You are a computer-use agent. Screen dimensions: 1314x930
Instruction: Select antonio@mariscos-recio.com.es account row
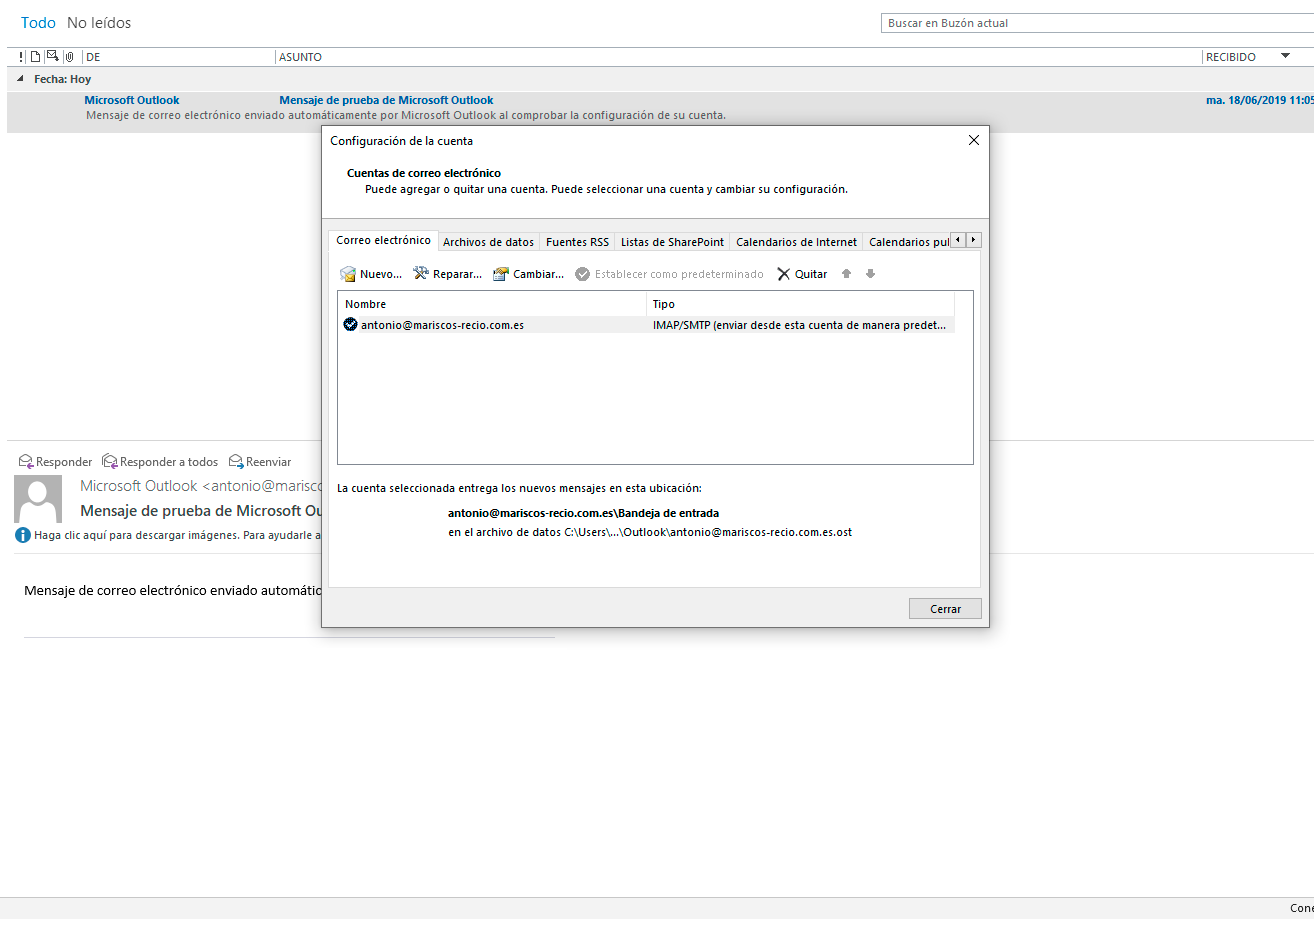(x=646, y=325)
